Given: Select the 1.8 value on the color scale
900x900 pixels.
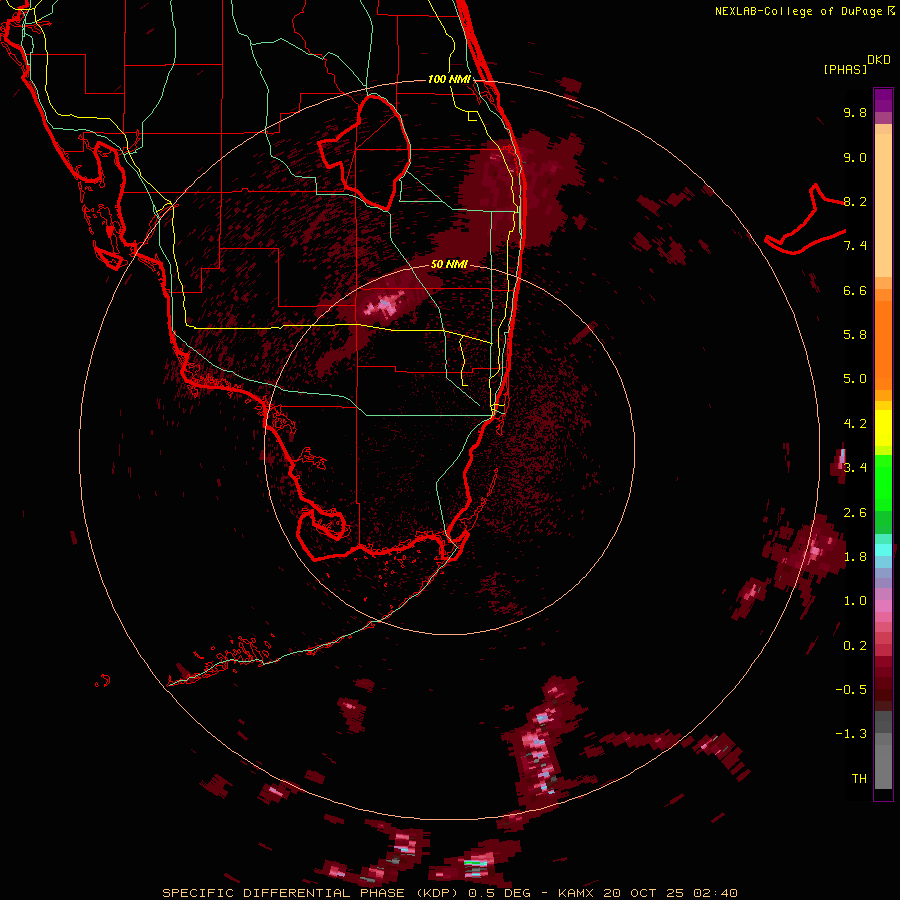Looking at the screenshot, I should (x=855, y=557).
